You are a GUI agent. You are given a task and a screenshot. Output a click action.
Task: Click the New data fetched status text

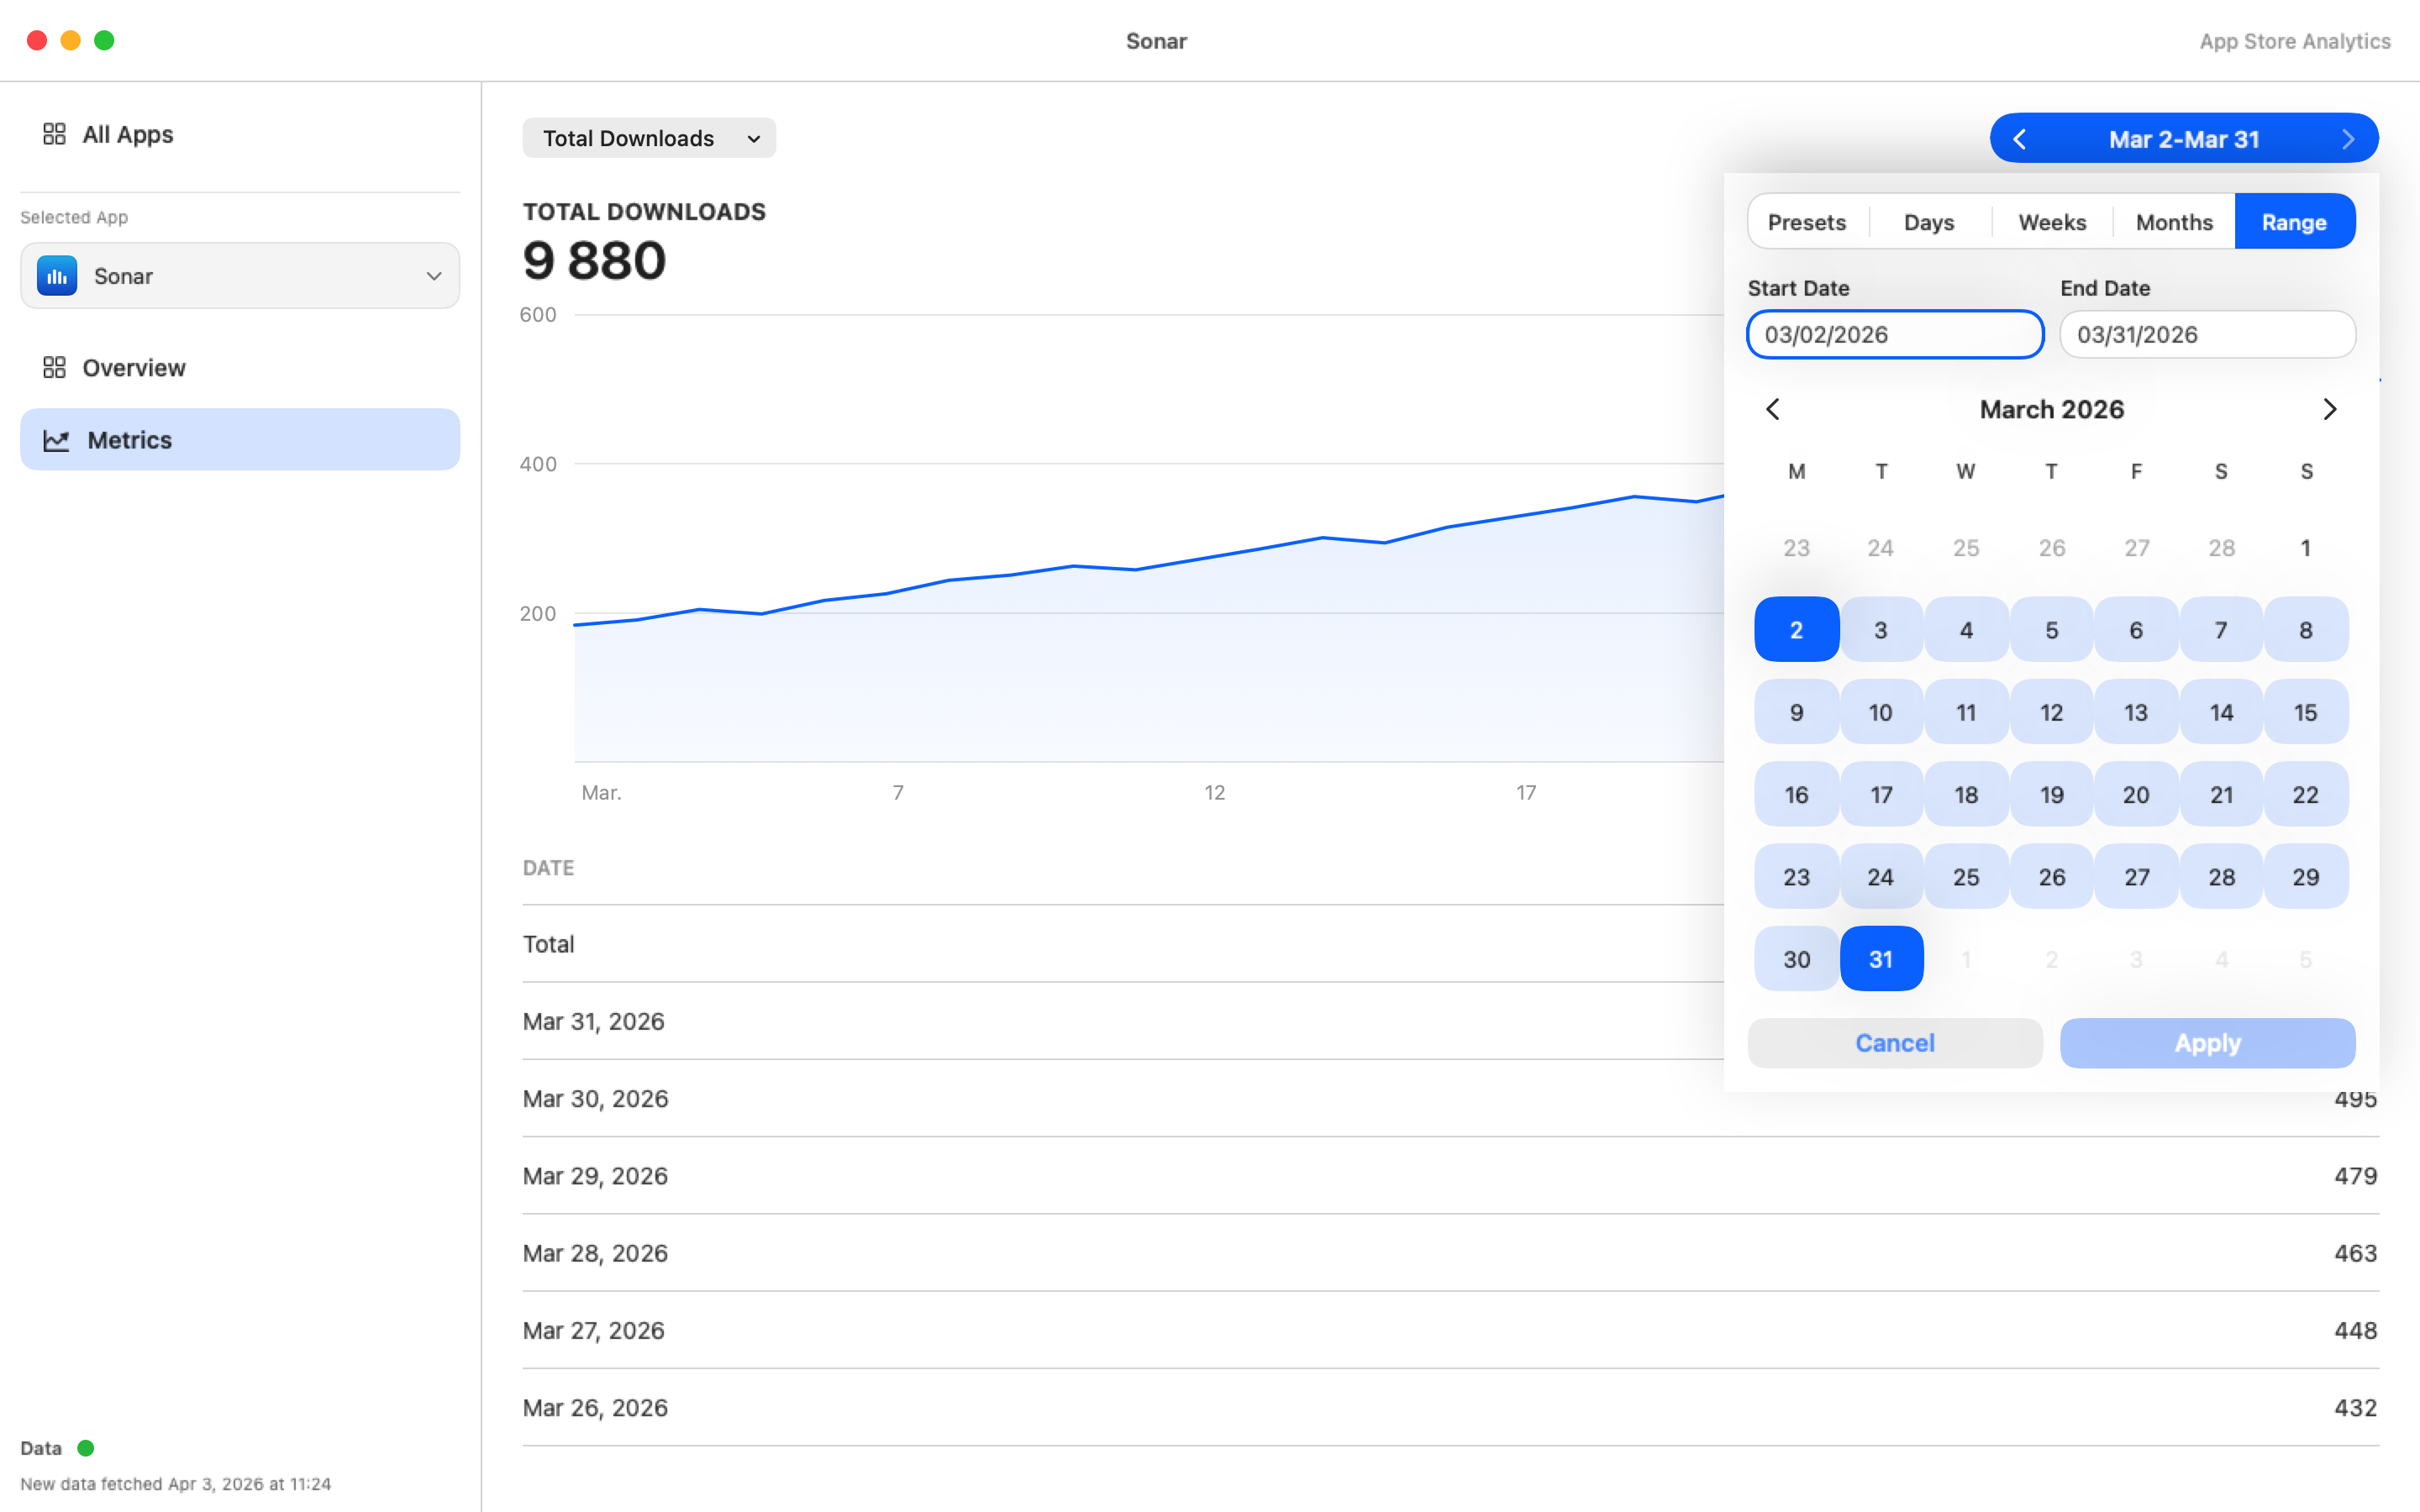(x=175, y=1484)
